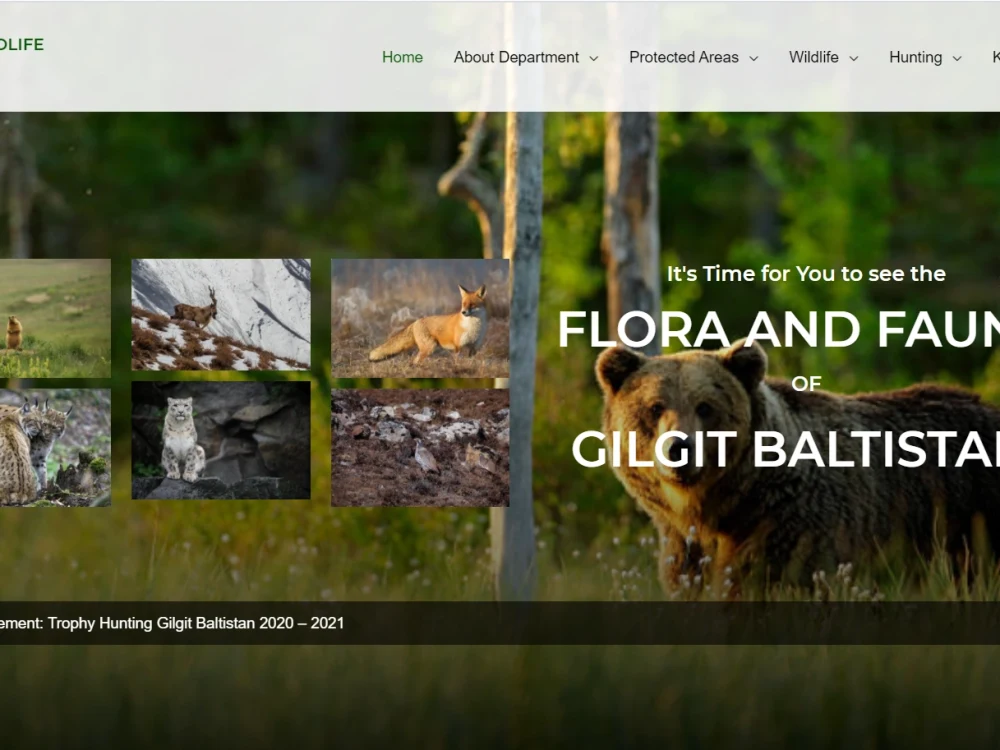The image size is (1000, 750).
Task: Open the ibex on snowy slope photo
Action: [221, 314]
